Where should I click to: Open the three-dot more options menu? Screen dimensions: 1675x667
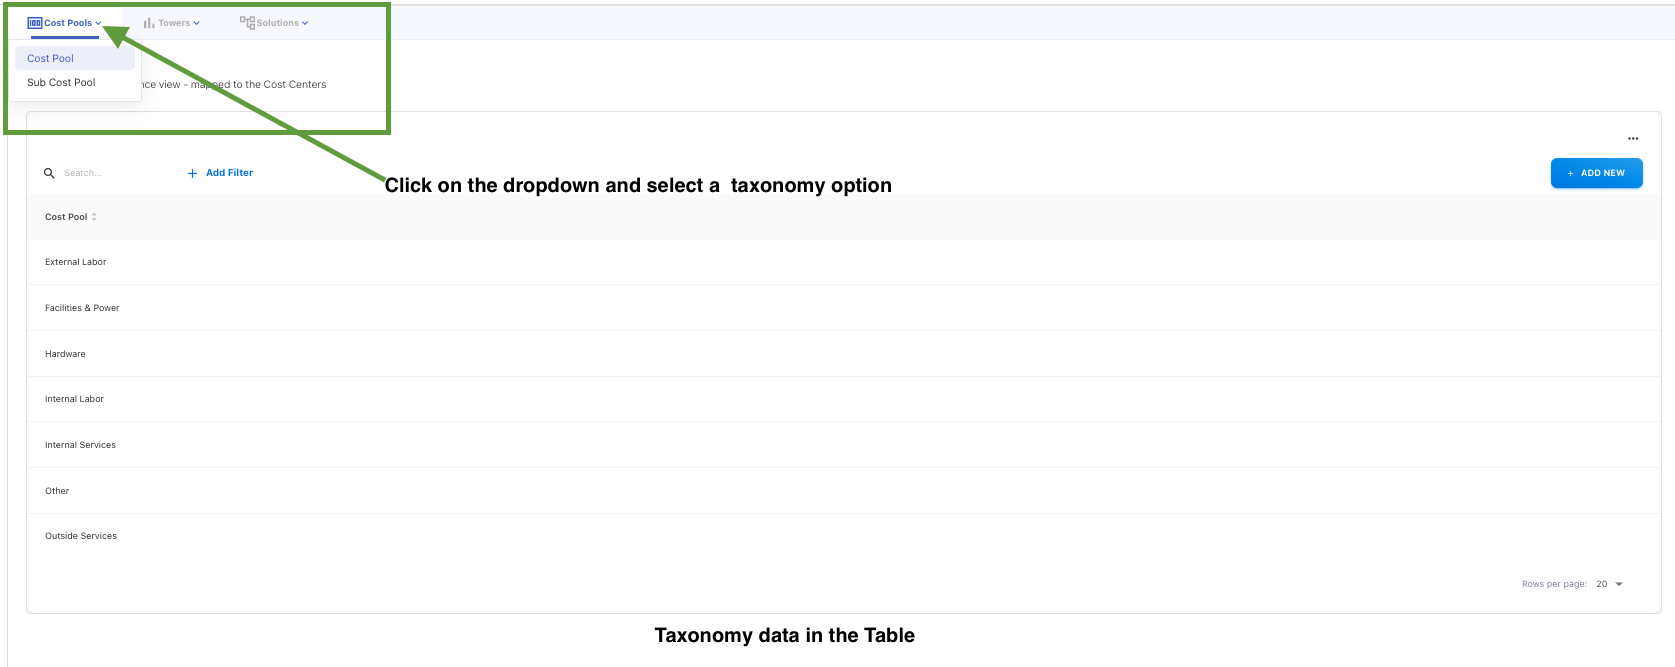1633,139
